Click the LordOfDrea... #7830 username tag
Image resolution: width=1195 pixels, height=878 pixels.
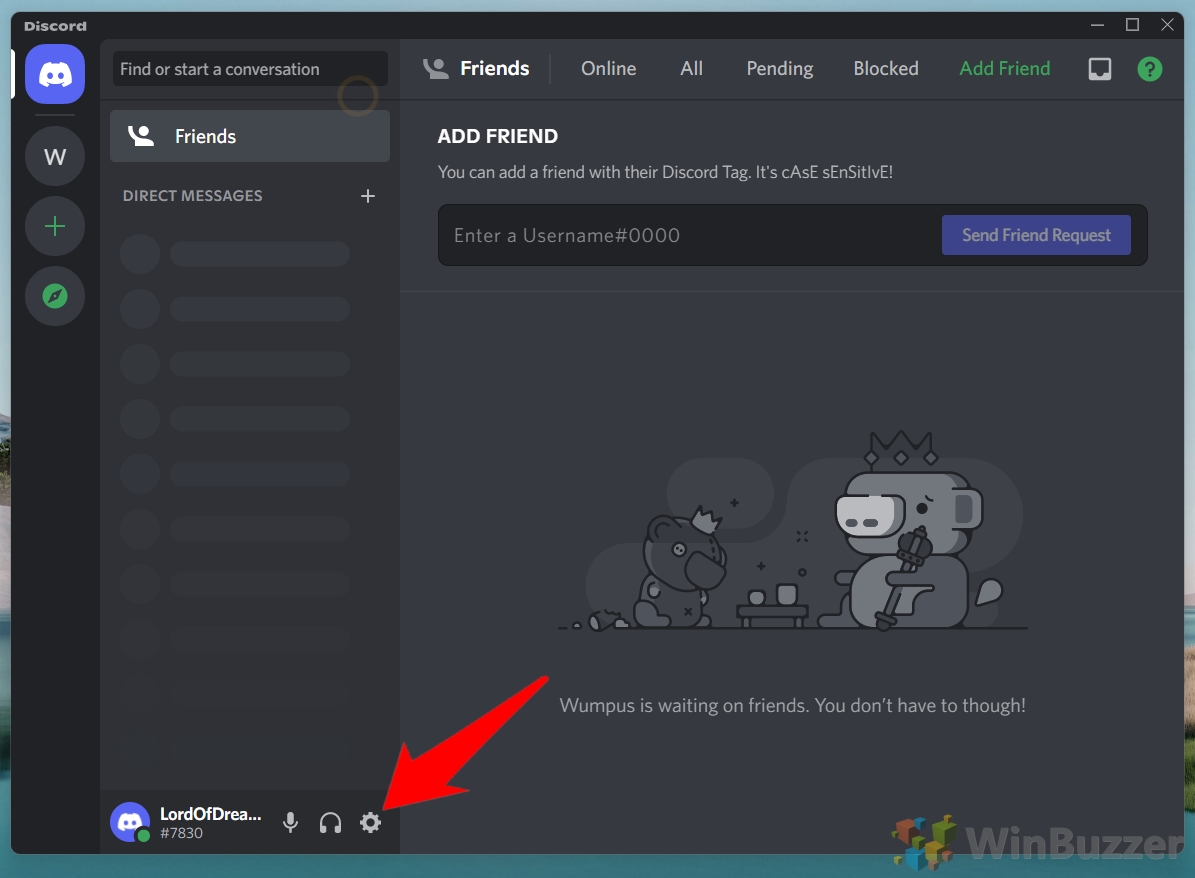(x=211, y=823)
